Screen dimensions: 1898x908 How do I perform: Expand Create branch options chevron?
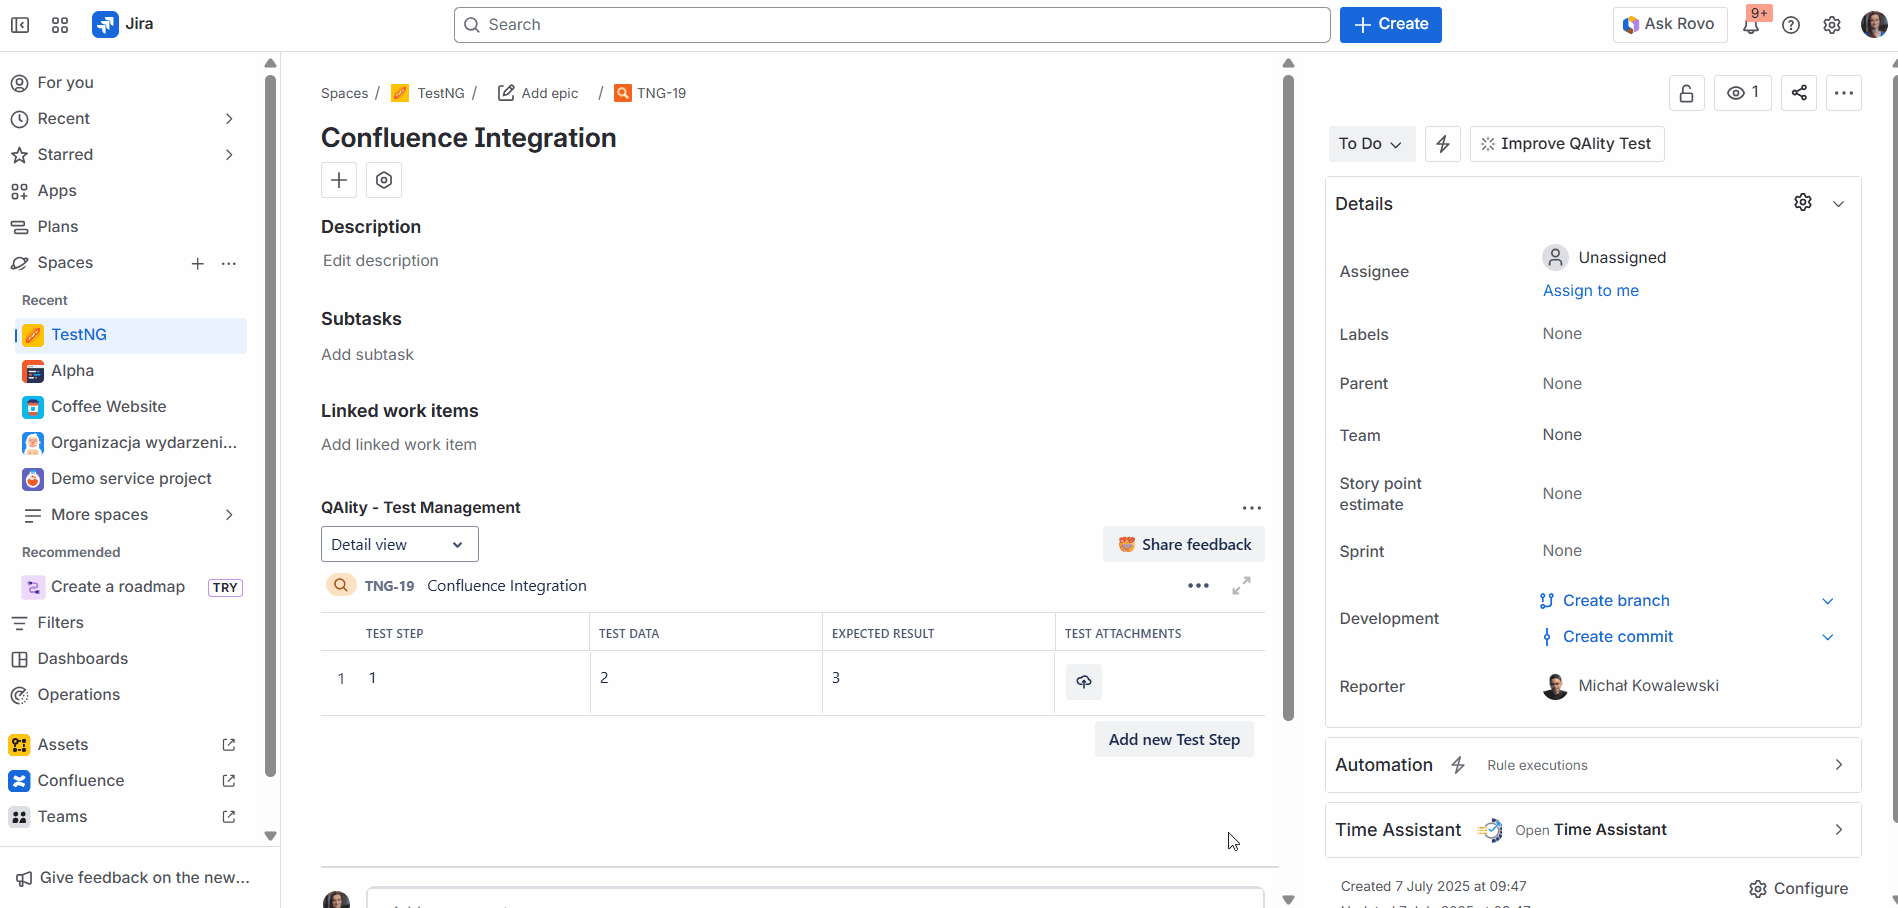coord(1827,601)
